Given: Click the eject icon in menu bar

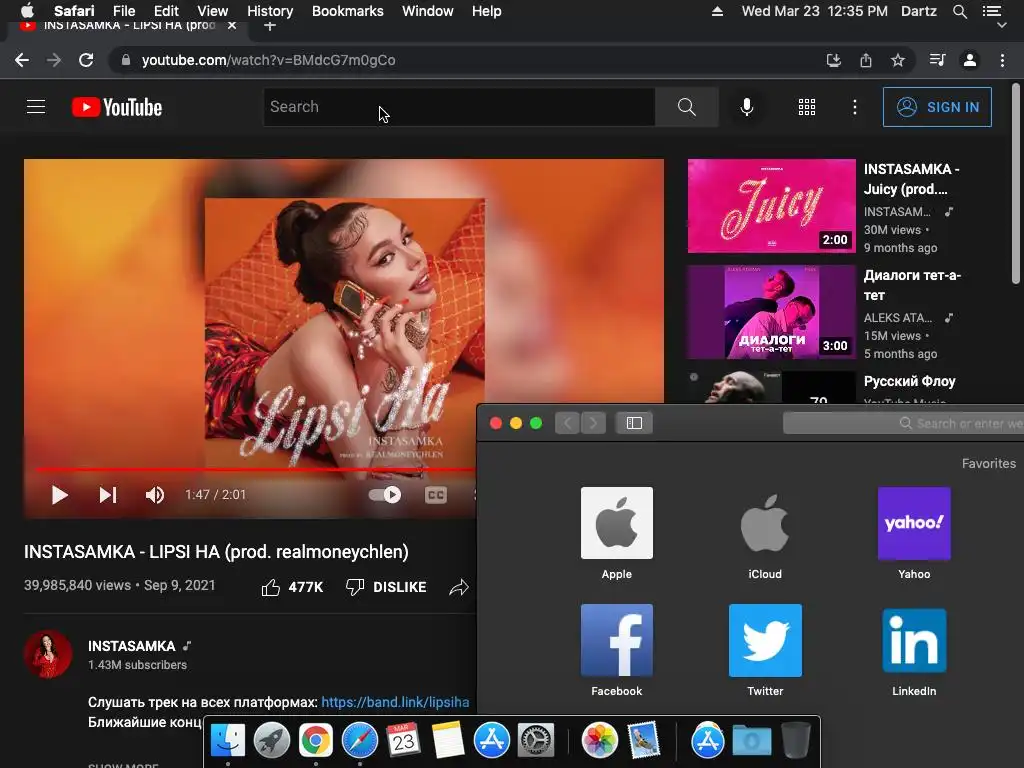Looking at the screenshot, I should click(x=717, y=11).
